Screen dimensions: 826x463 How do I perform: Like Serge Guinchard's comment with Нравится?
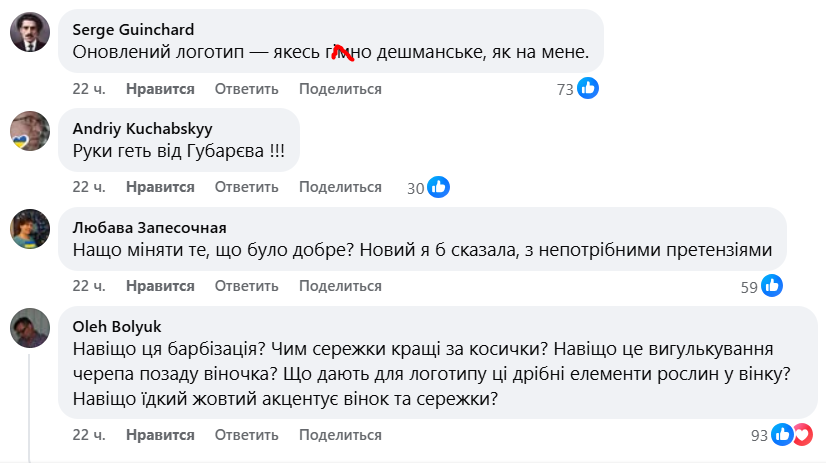pyautogui.click(x=160, y=89)
